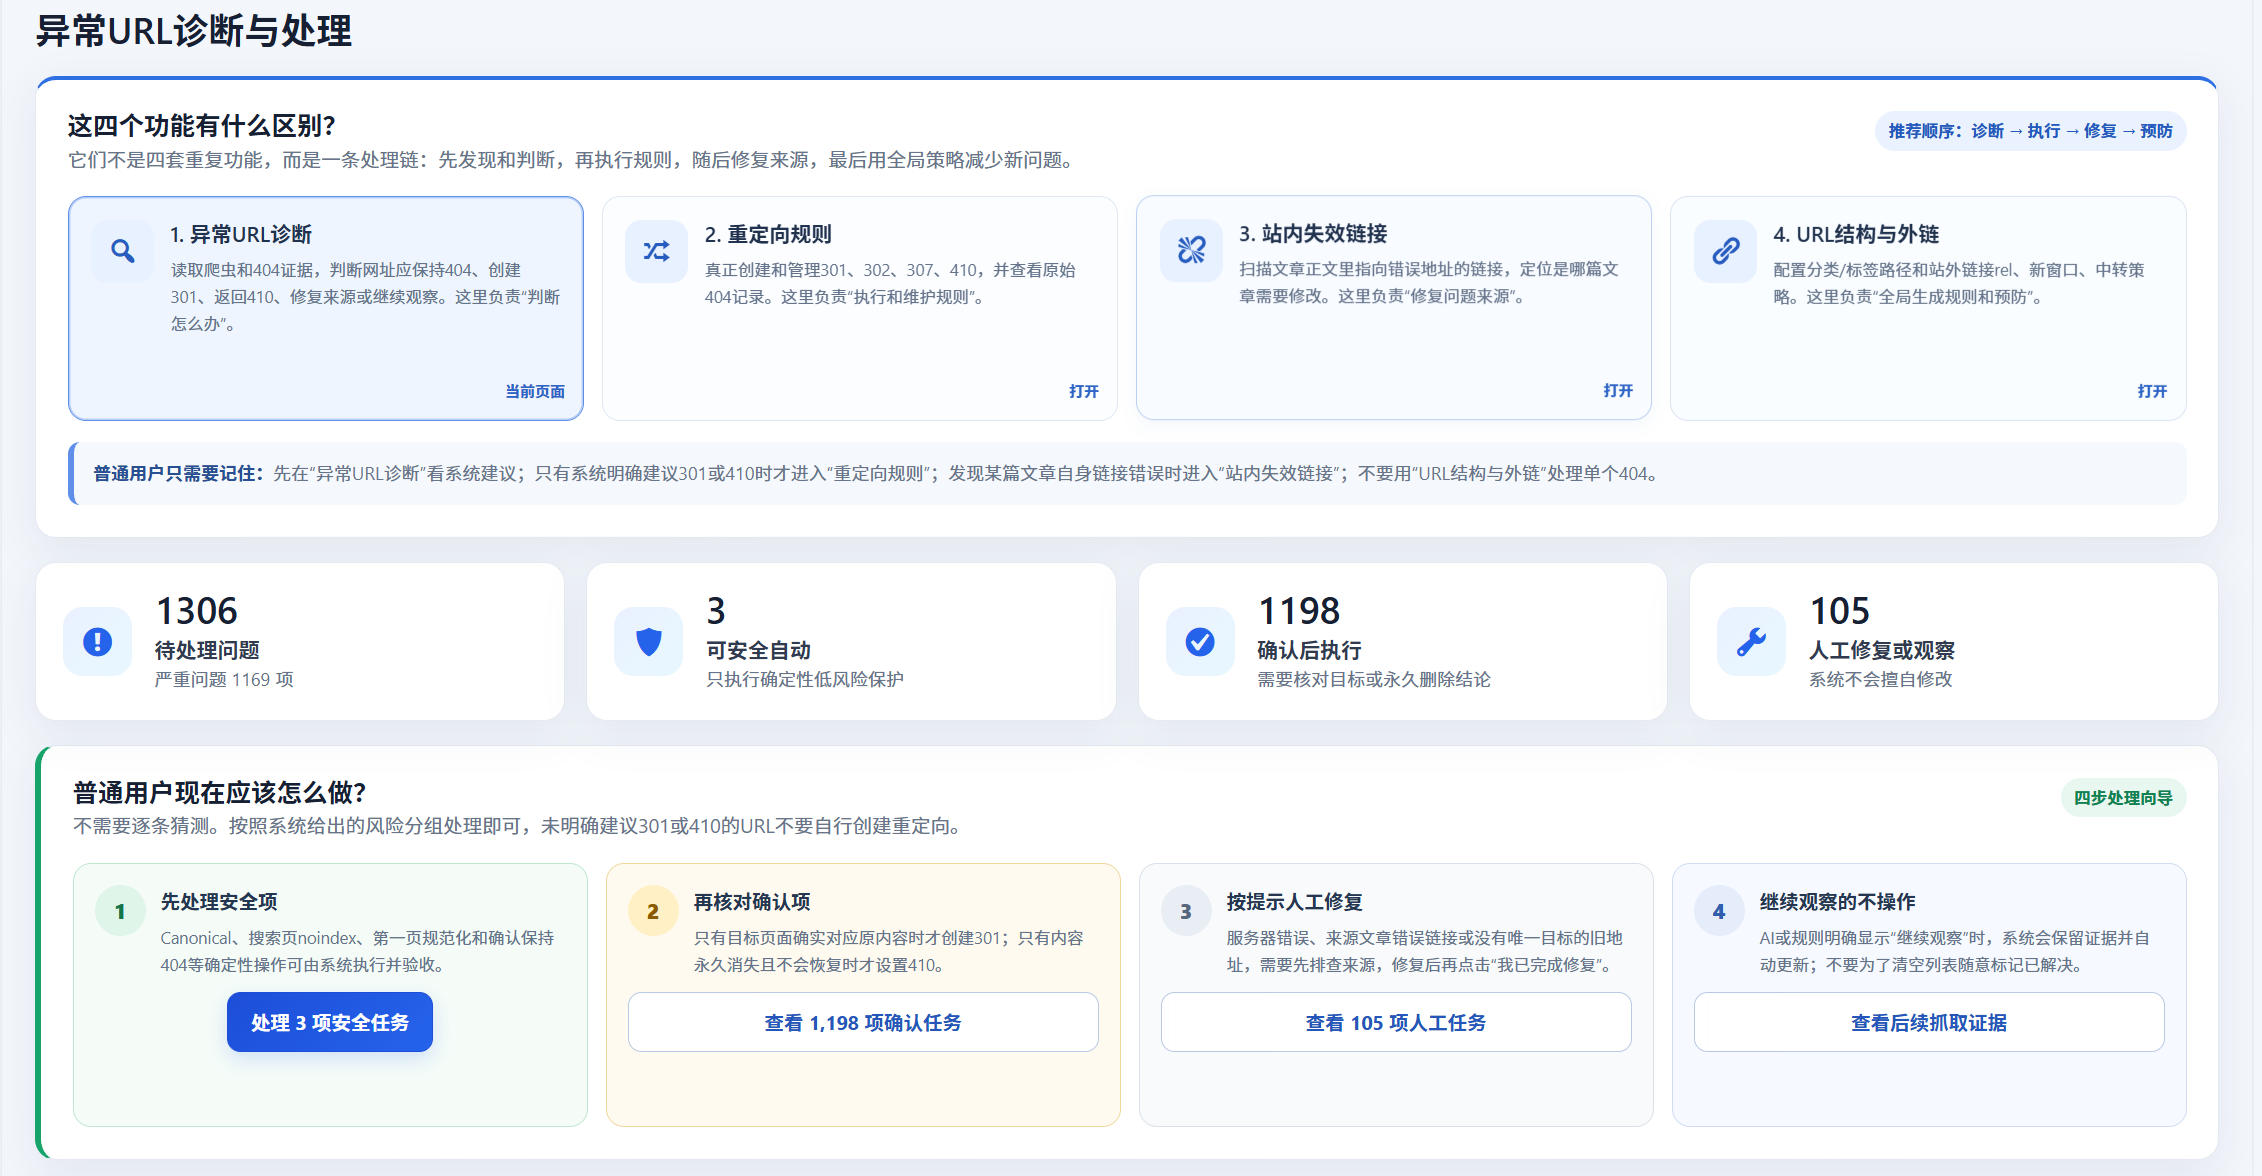Click step number 2 circle for 再核对确认项
The height and width of the screenshot is (1176, 2262).
pyautogui.click(x=653, y=911)
